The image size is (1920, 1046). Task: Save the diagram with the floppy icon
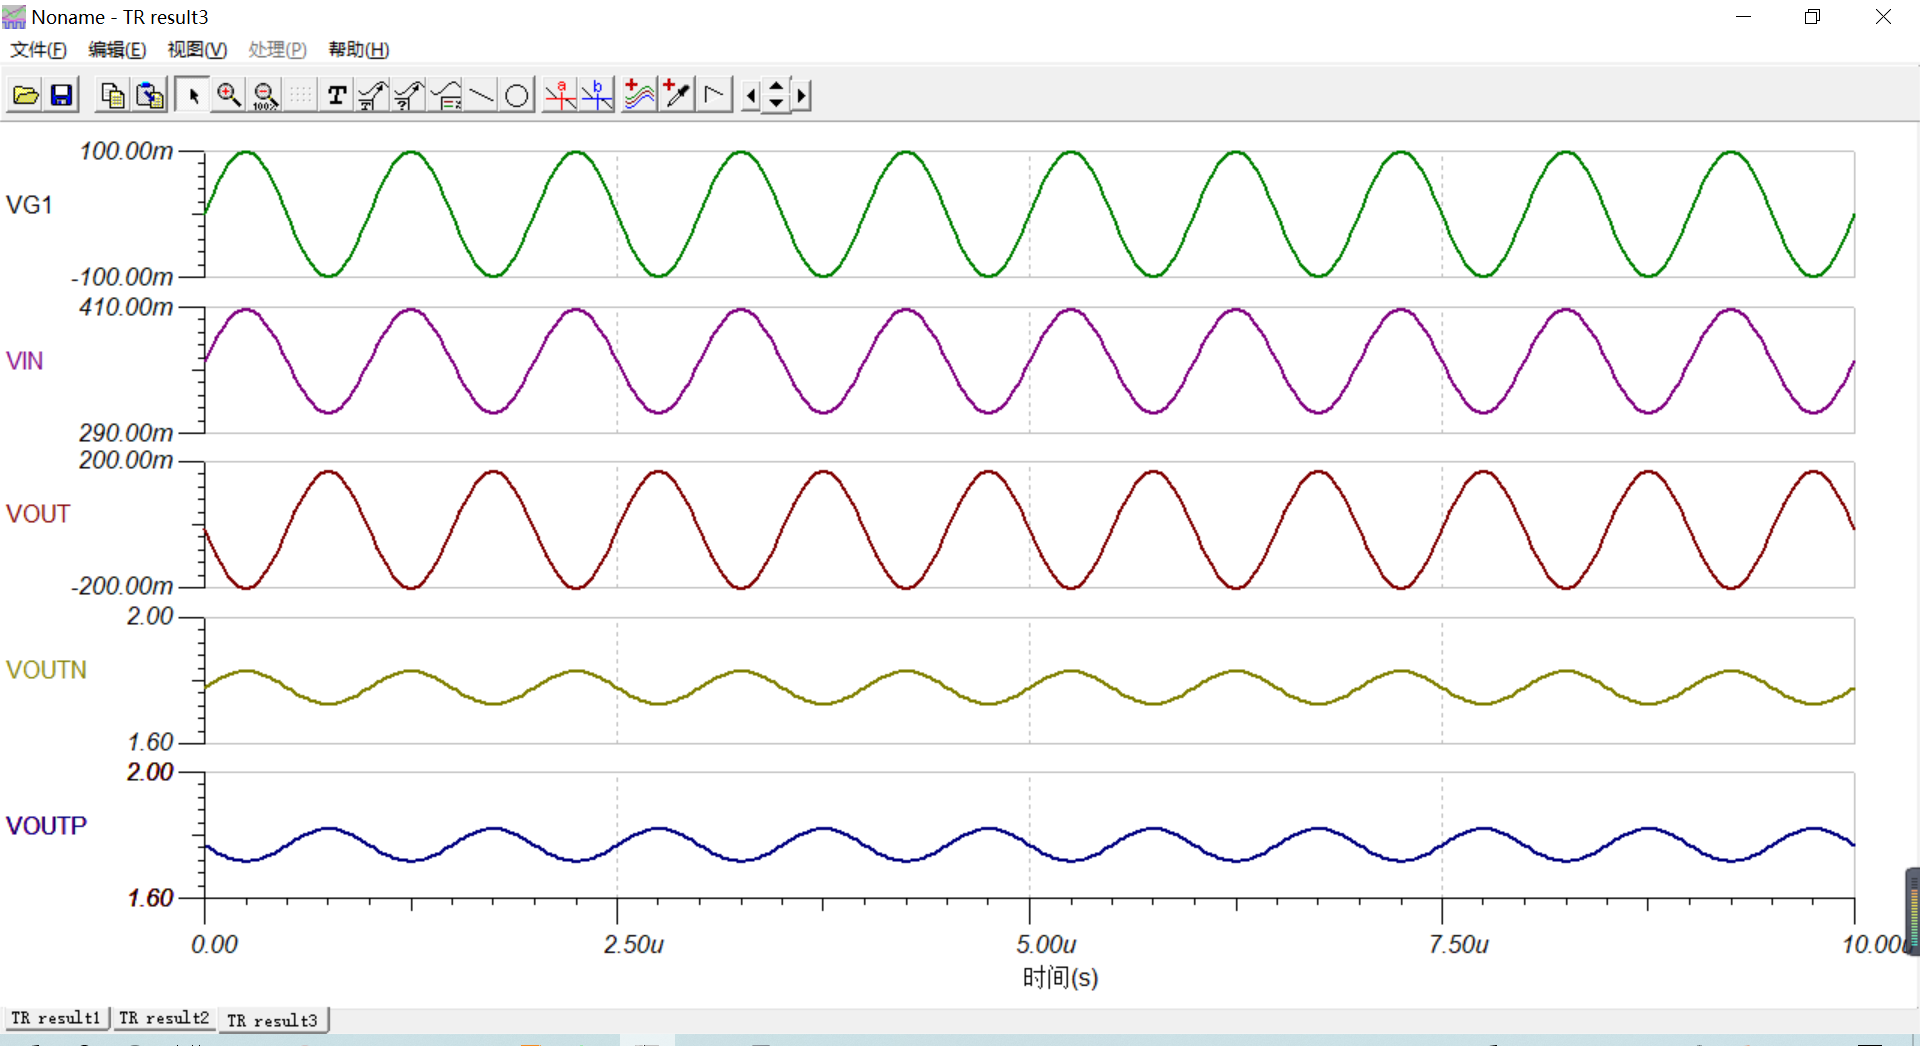62,96
